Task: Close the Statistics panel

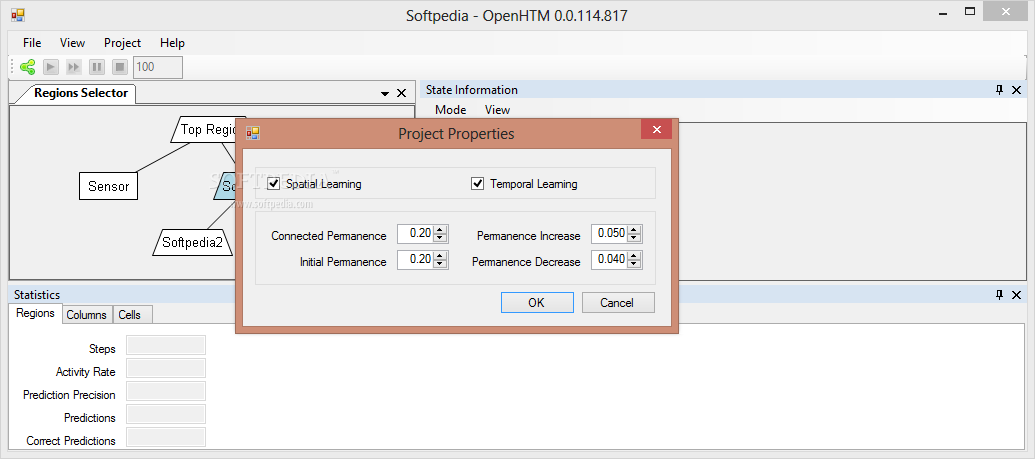Action: pos(1017,295)
